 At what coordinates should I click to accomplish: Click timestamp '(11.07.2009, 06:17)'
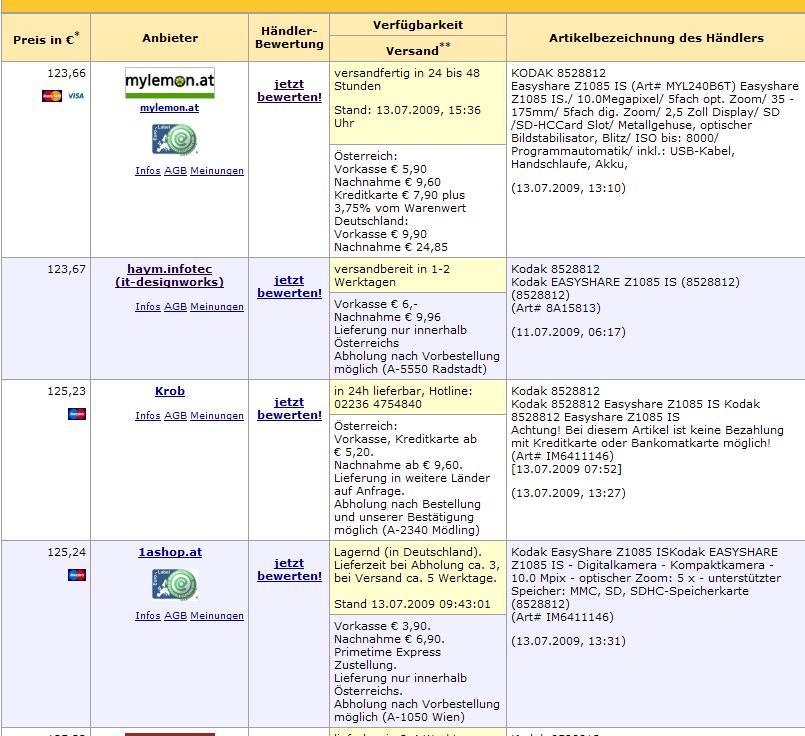click(568, 332)
